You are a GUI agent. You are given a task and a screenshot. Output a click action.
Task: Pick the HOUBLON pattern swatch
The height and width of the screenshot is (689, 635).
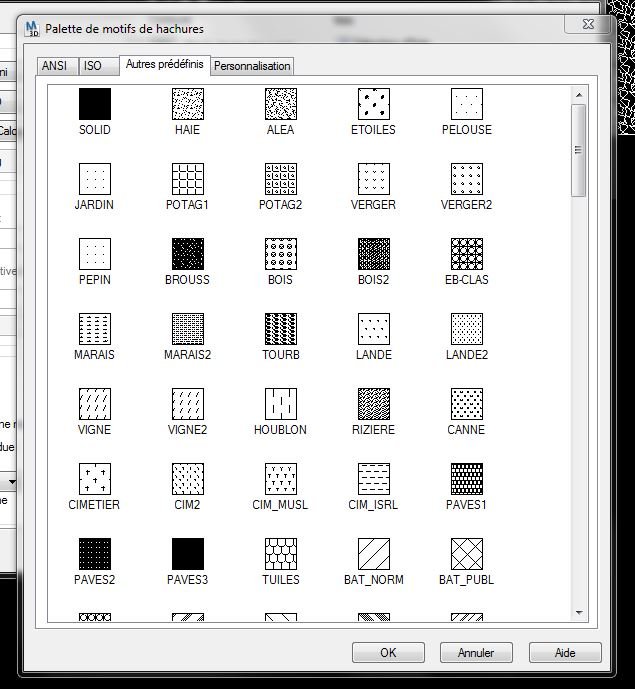click(x=281, y=404)
